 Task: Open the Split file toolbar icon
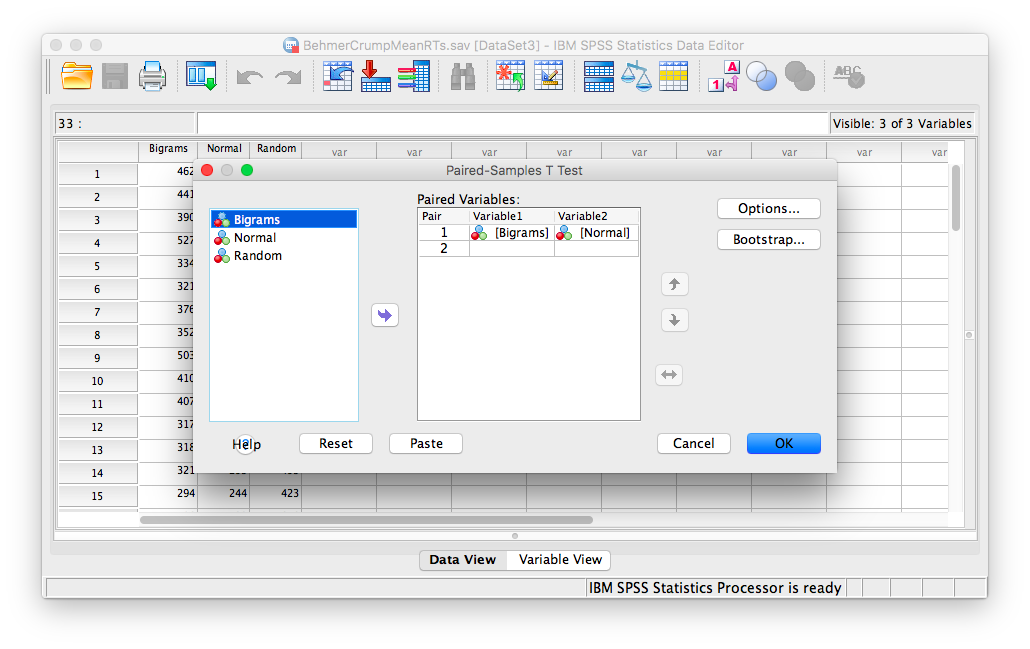coord(598,76)
